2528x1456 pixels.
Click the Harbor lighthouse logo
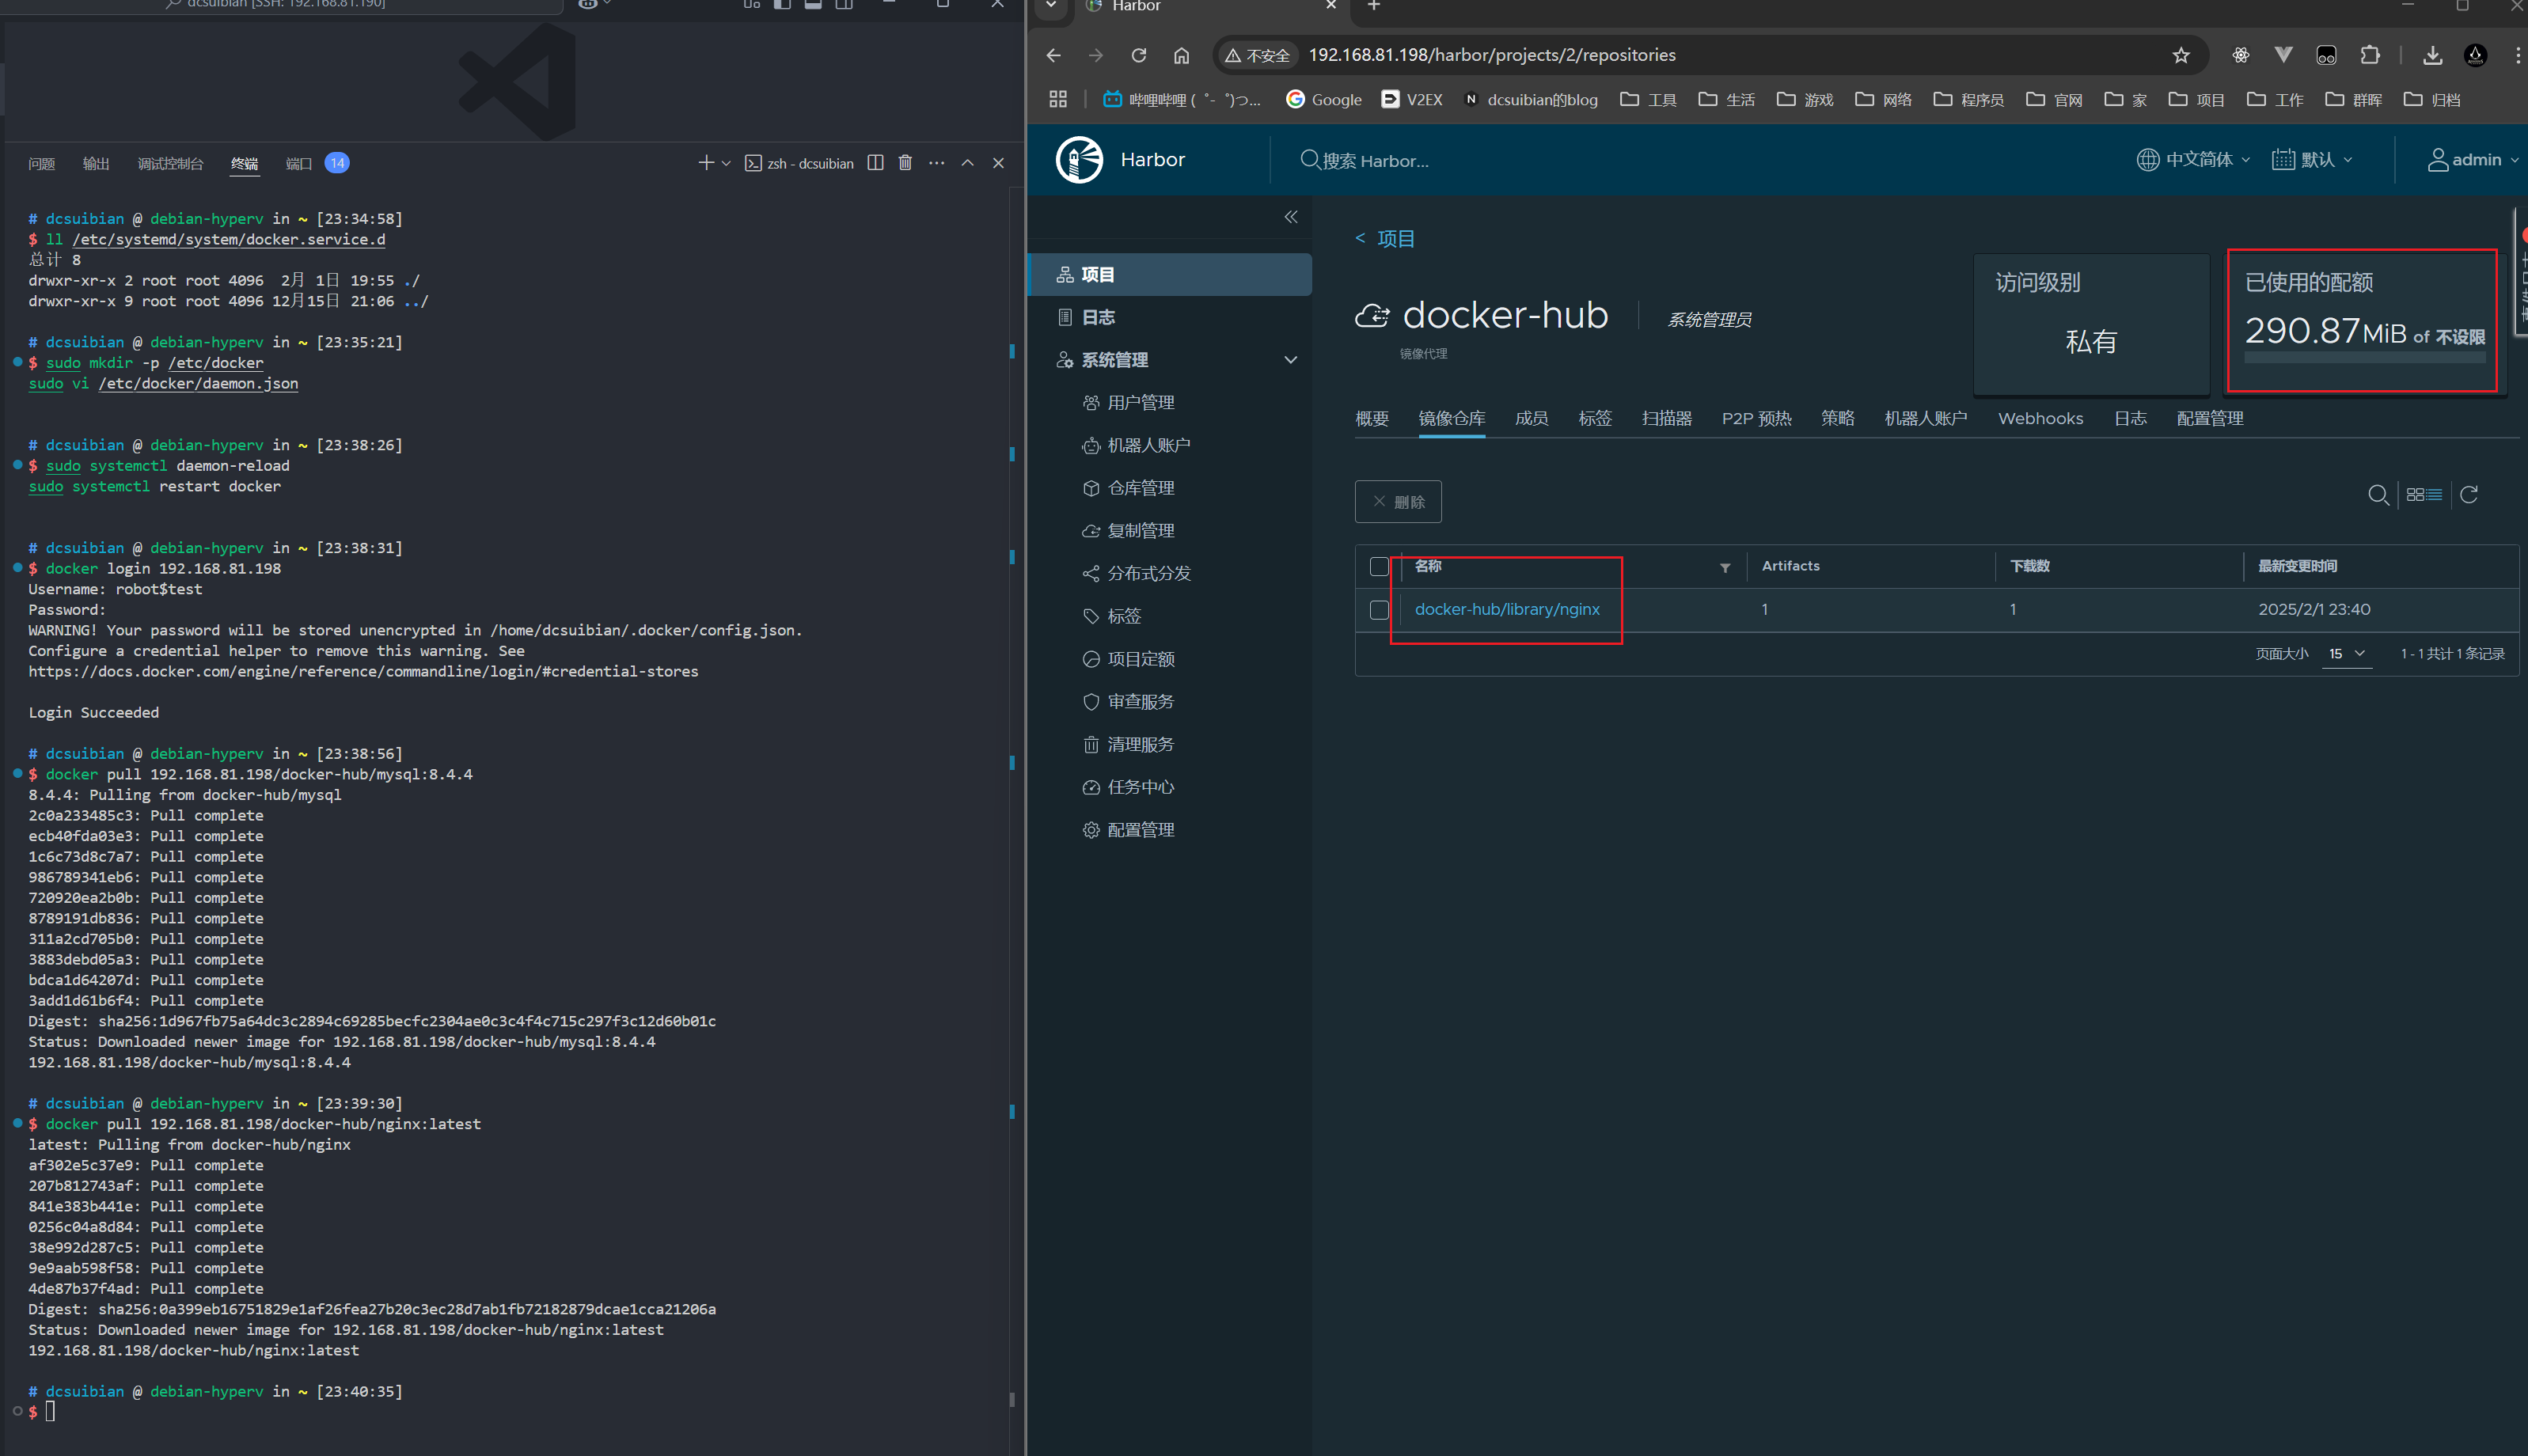pyautogui.click(x=1079, y=160)
